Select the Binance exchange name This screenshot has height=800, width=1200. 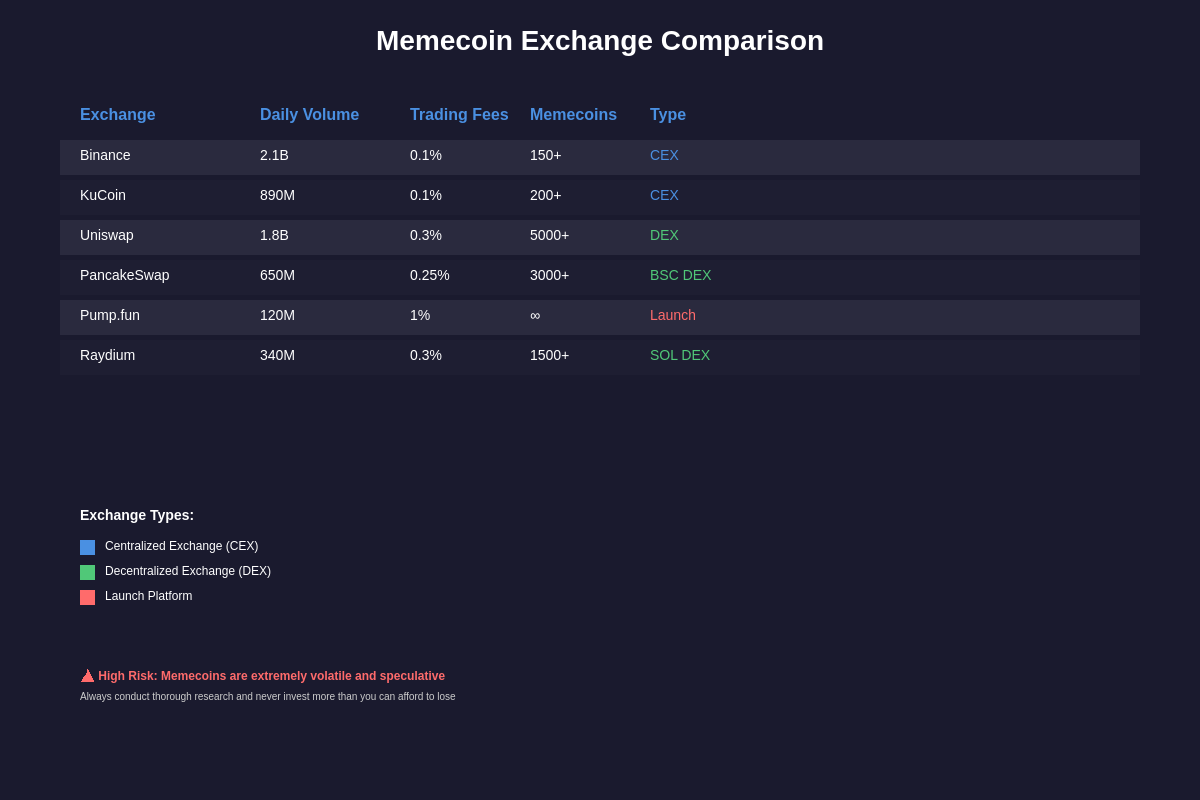105,155
